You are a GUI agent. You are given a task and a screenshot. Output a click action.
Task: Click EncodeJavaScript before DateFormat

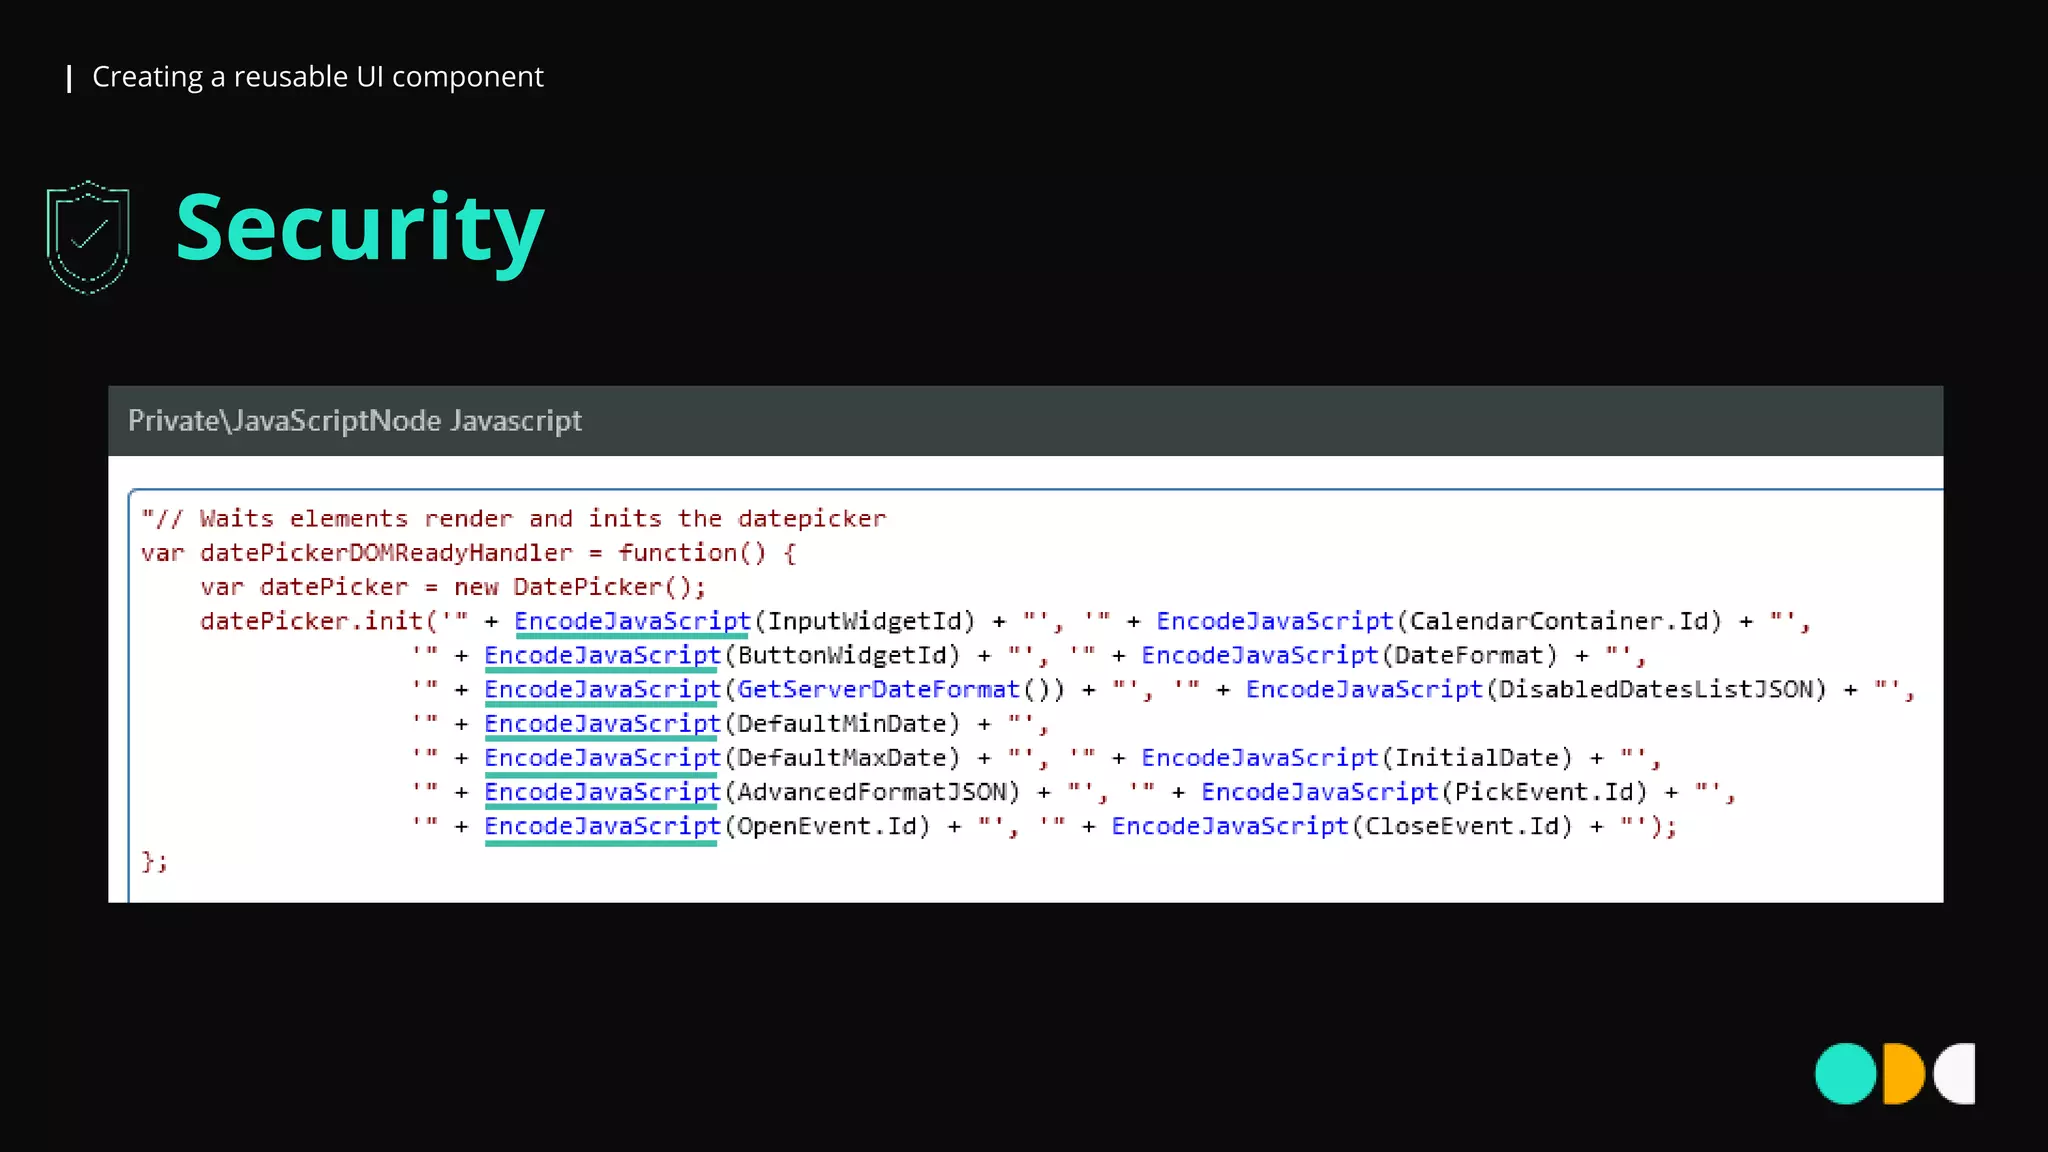(1259, 655)
